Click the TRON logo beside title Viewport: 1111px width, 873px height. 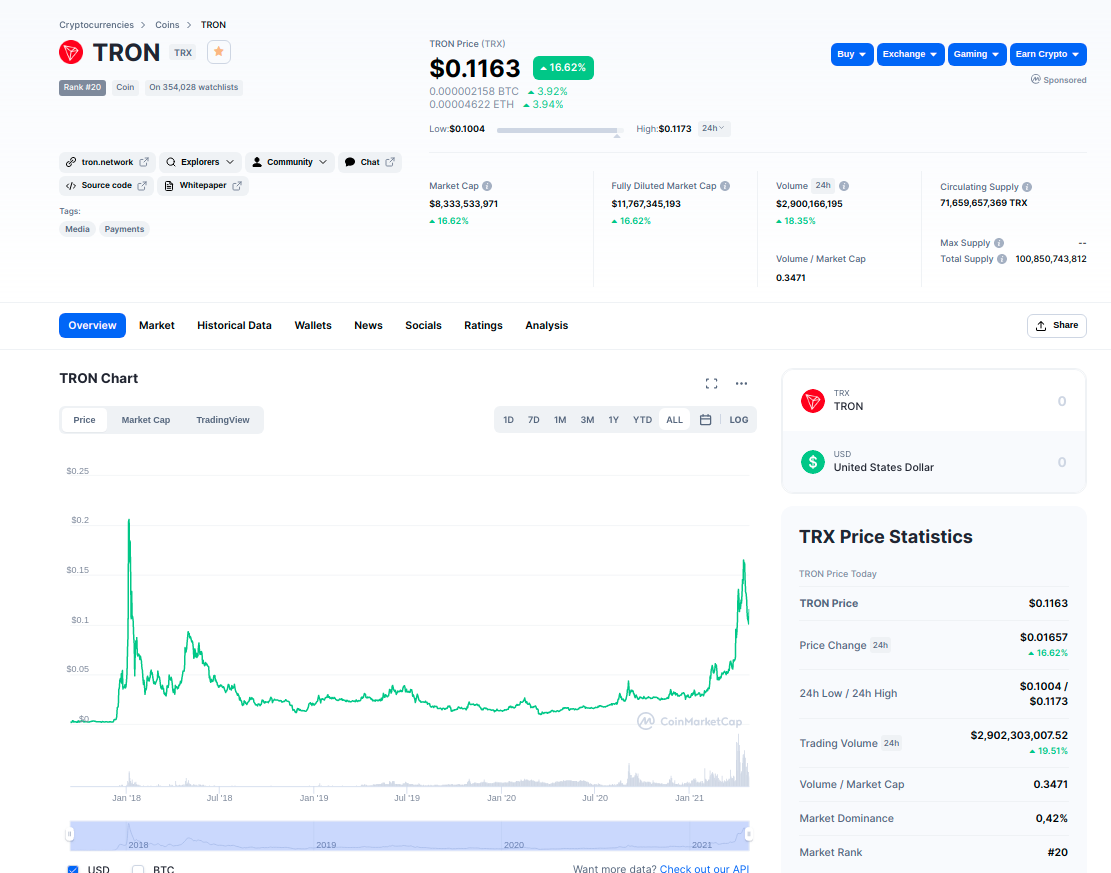pos(71,52)
